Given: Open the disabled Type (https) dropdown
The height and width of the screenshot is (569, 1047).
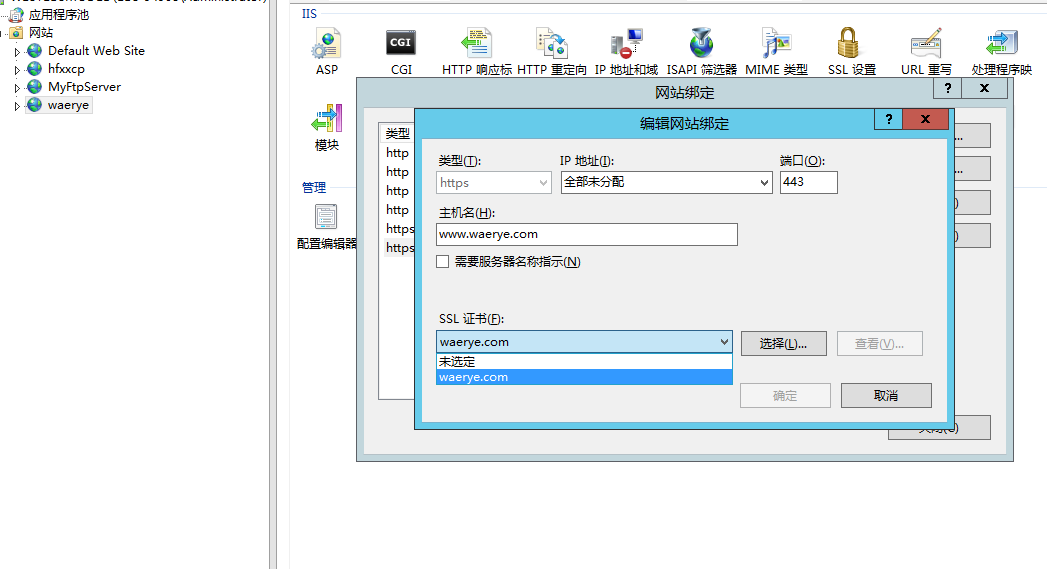Looking at the screenshot, I should (x=494, y=182).
